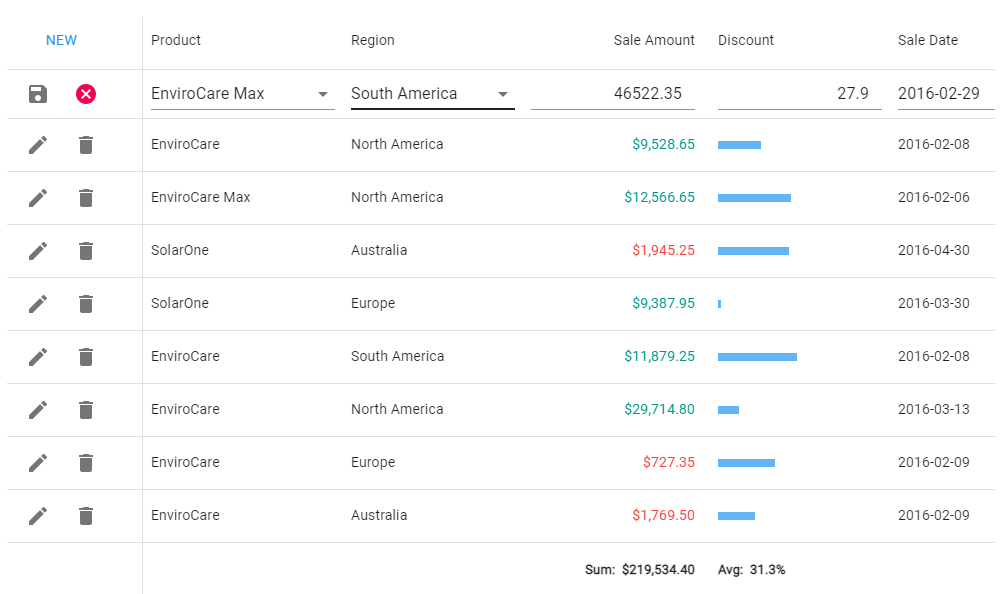
Task: Delete the EnviroCare Europe record
Action: tap(86, 462)
